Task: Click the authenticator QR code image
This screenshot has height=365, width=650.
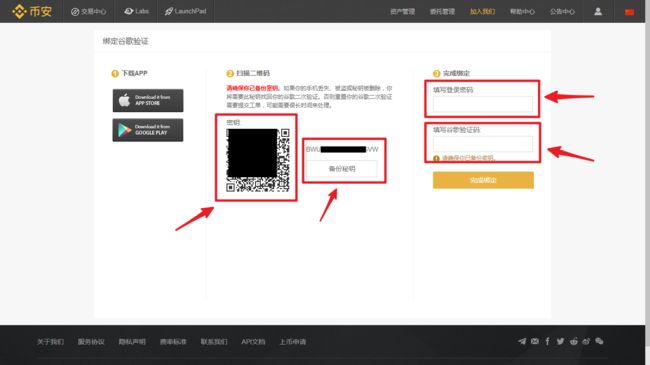Action: 257,160
